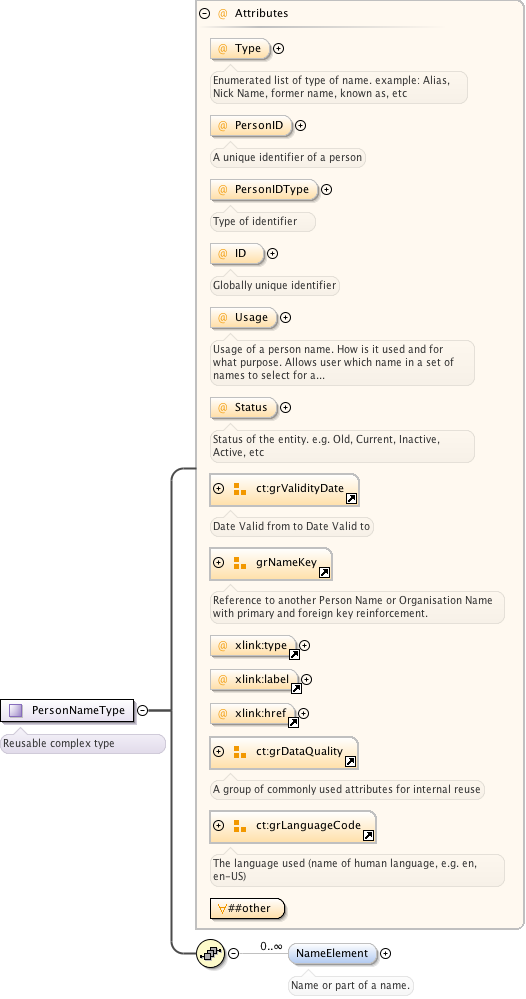
Task: Select the Status attribute box
Action: tap(244, 407)
